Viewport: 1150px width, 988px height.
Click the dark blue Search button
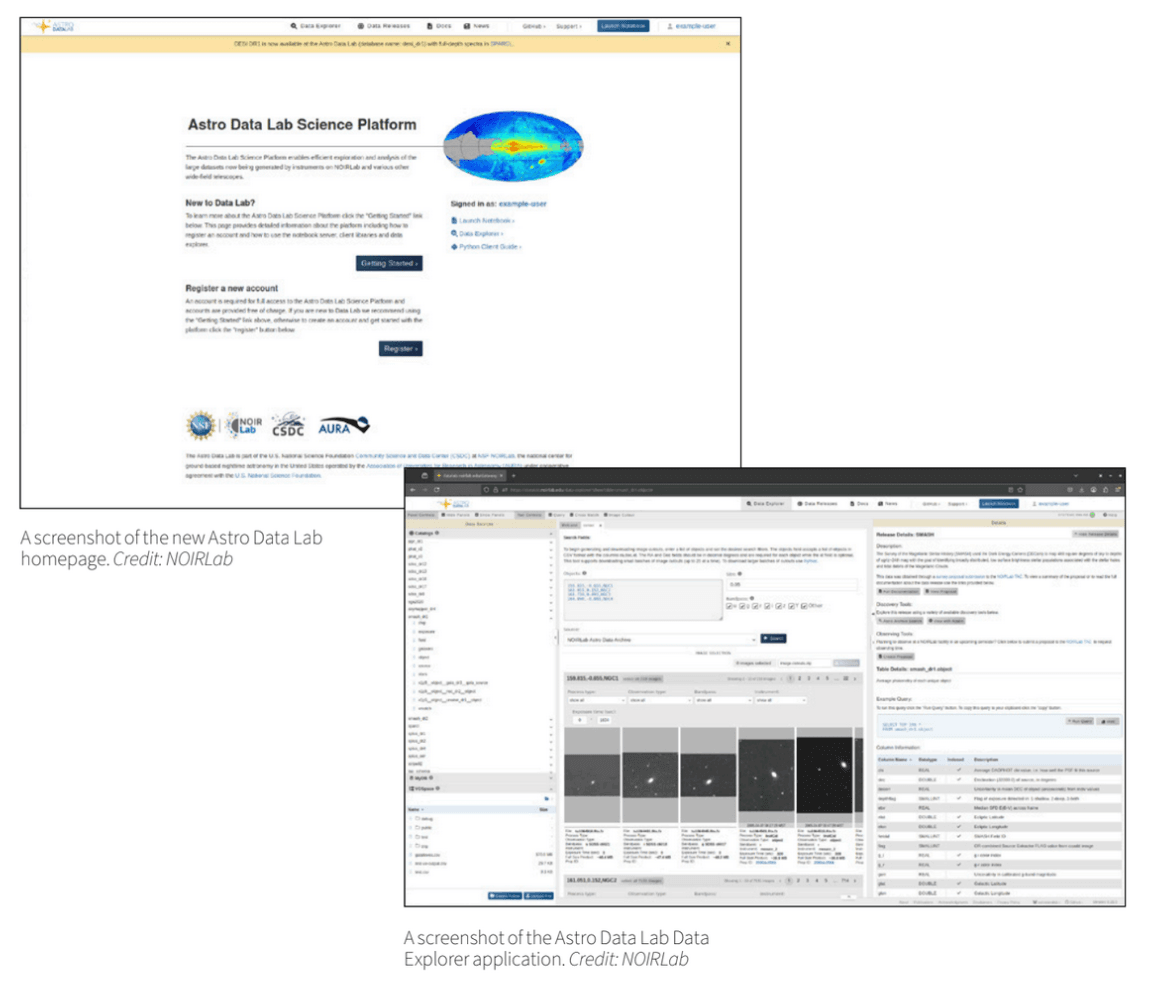[773, 639]
